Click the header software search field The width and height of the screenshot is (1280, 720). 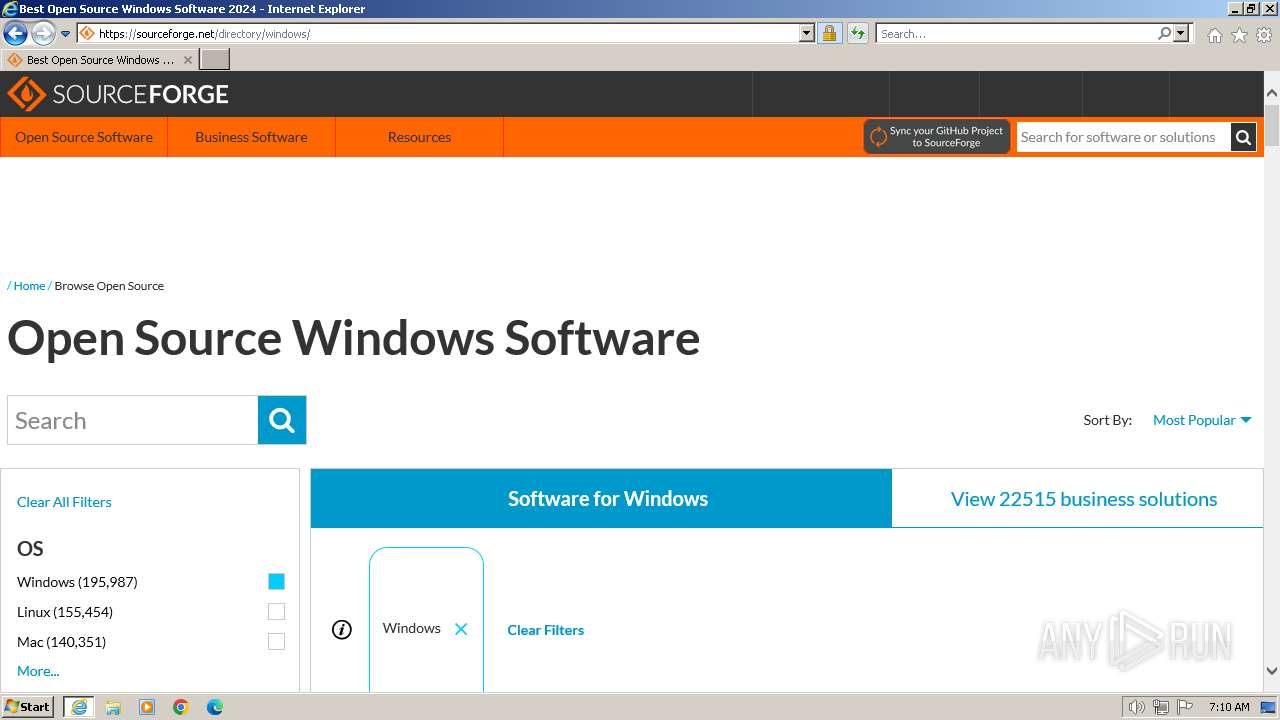1124,137
